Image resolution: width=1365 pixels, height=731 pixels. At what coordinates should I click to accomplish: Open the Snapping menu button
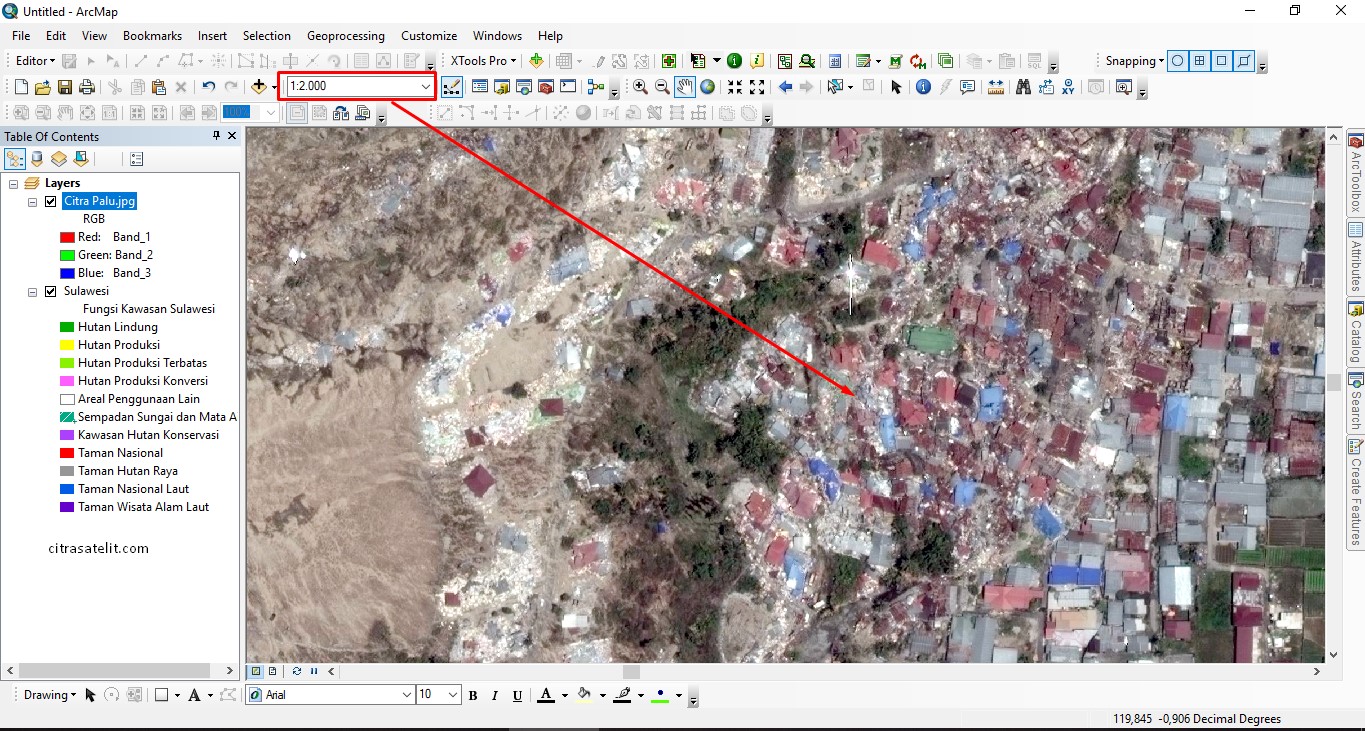pos(1134,61)
